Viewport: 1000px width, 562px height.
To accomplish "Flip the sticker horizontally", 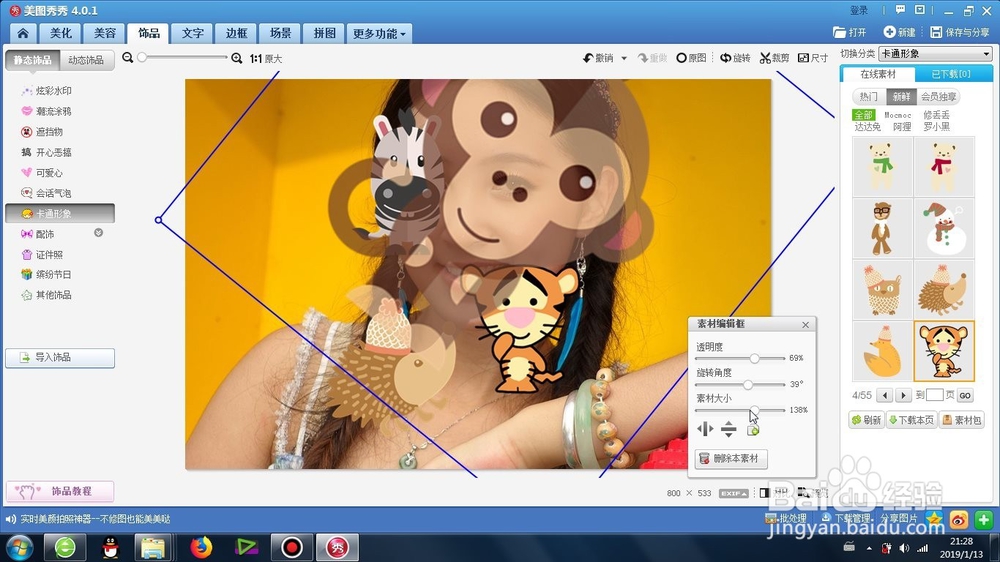I will coord(705,429).
